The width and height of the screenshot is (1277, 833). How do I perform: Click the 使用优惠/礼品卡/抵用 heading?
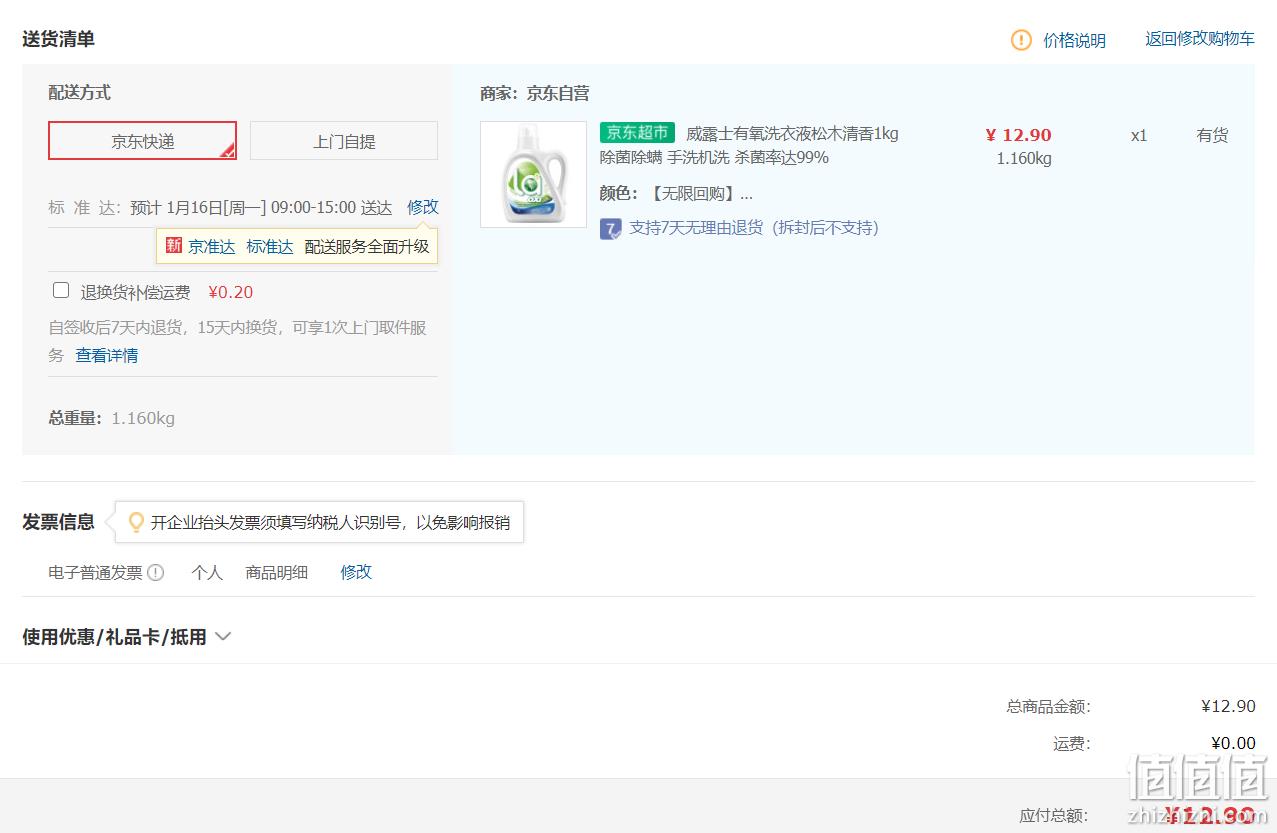pyautogui.click(x=114, y=637)
